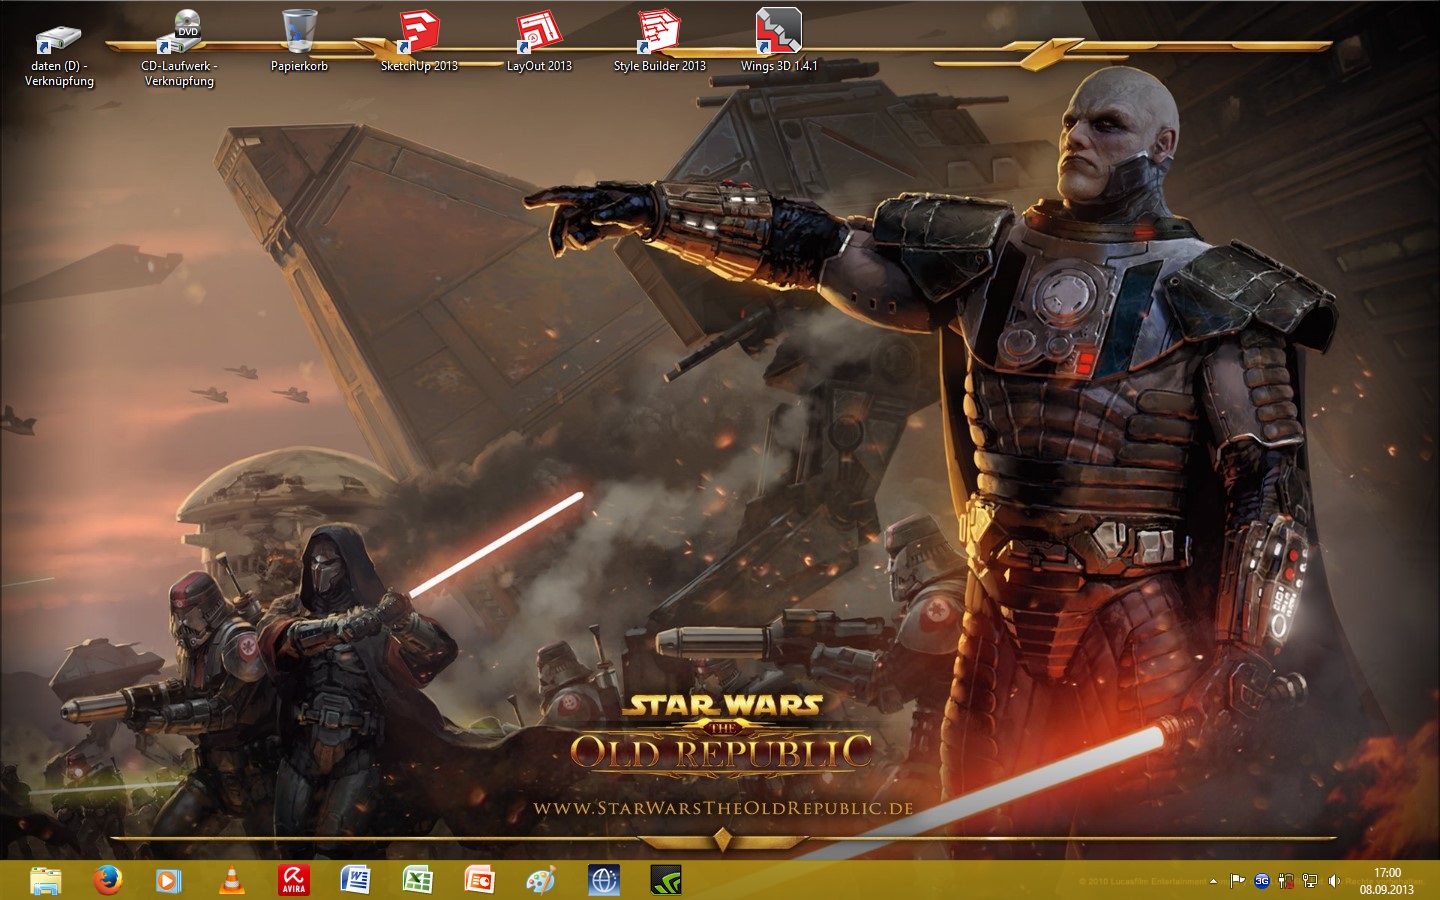Launch VLC media player from taskbar
The image size is (1440, 900).
tap(231, 880)
